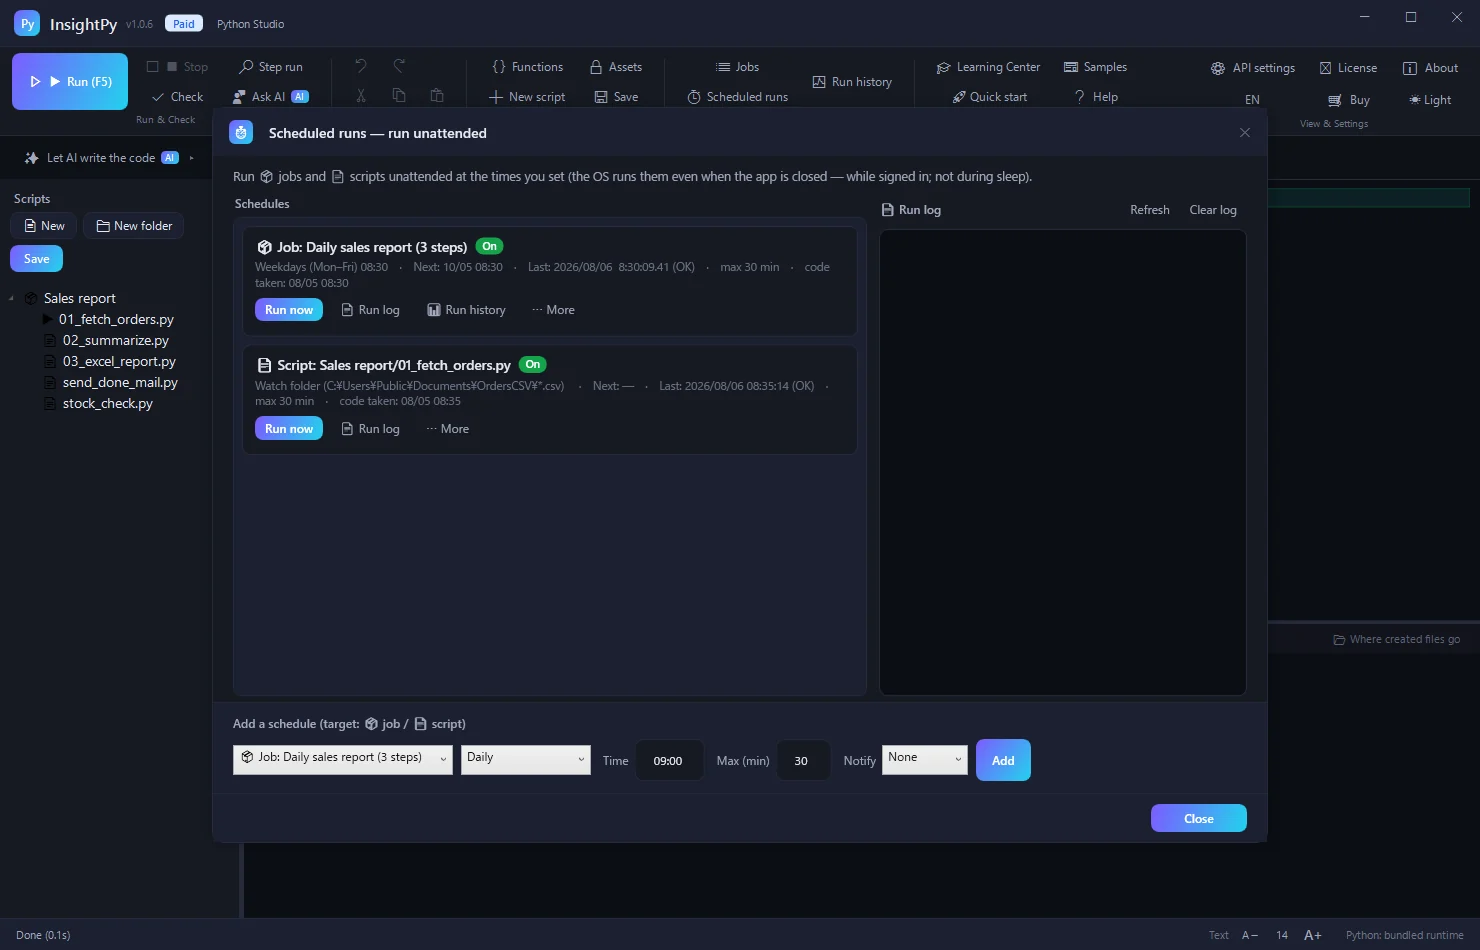Click the Time field showing 09:00
This screenshot has height=950, width=1480.
click(668, 761)
